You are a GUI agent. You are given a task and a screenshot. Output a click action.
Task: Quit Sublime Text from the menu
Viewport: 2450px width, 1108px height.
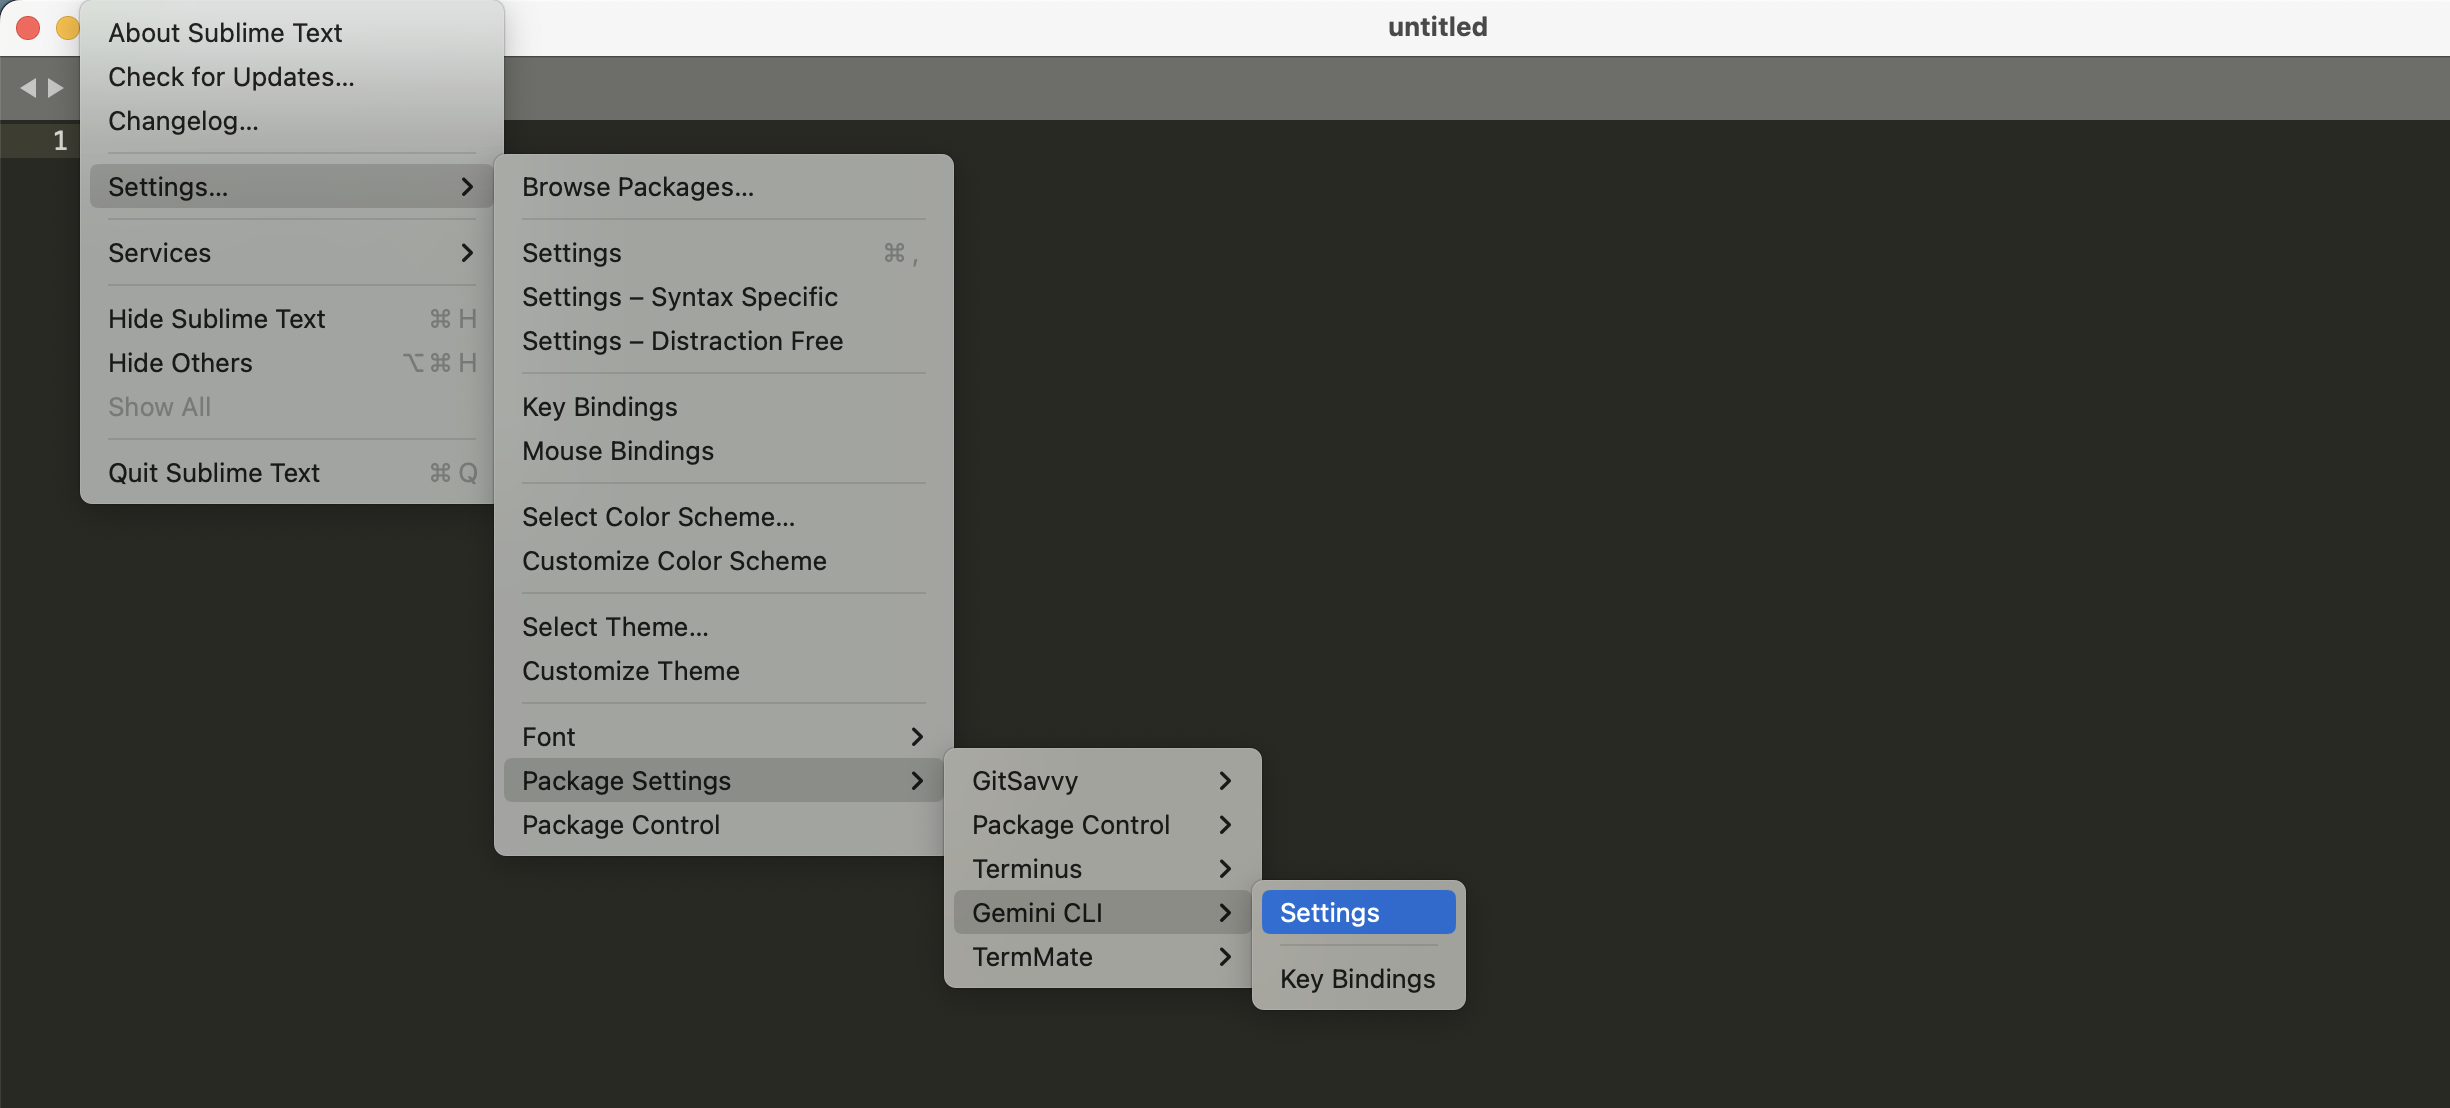[x=213, y=472]
